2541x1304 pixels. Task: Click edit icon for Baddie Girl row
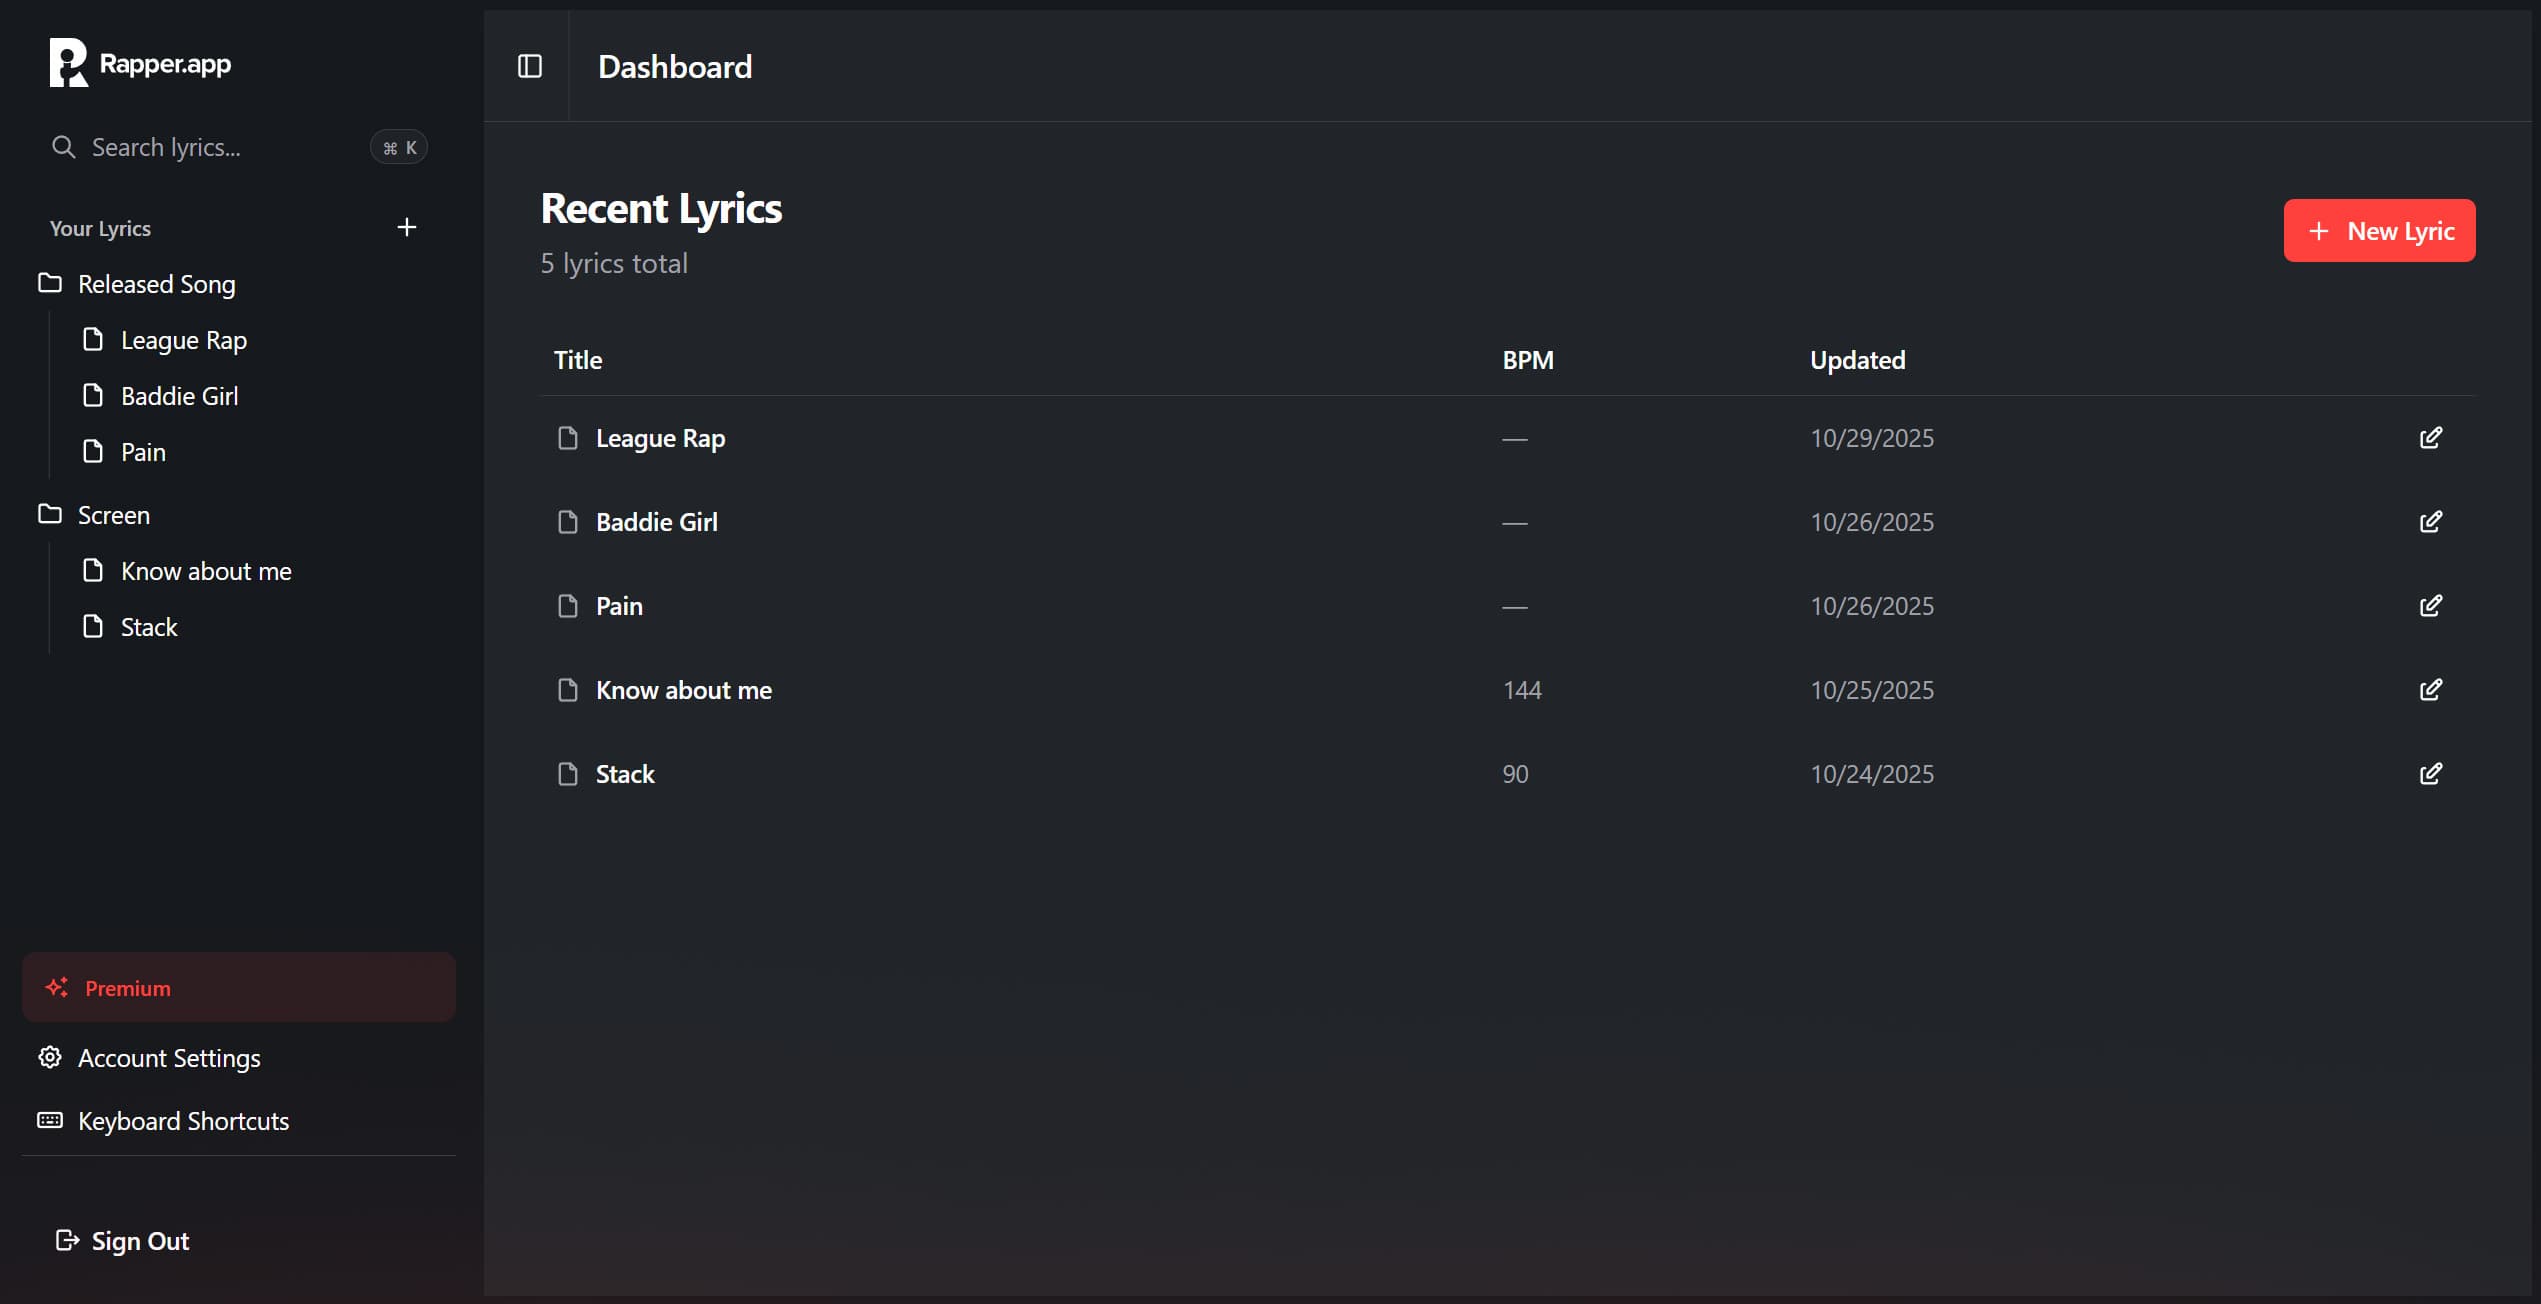coord(2430,522)
